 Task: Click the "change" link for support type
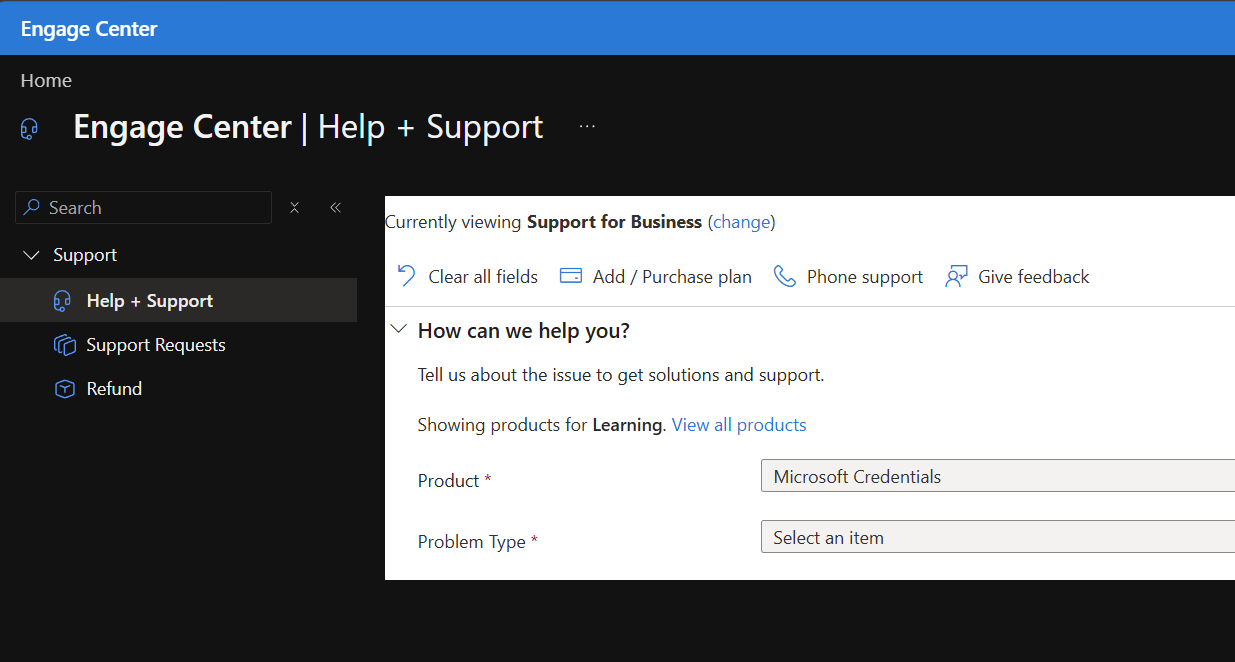pos(741,222)
